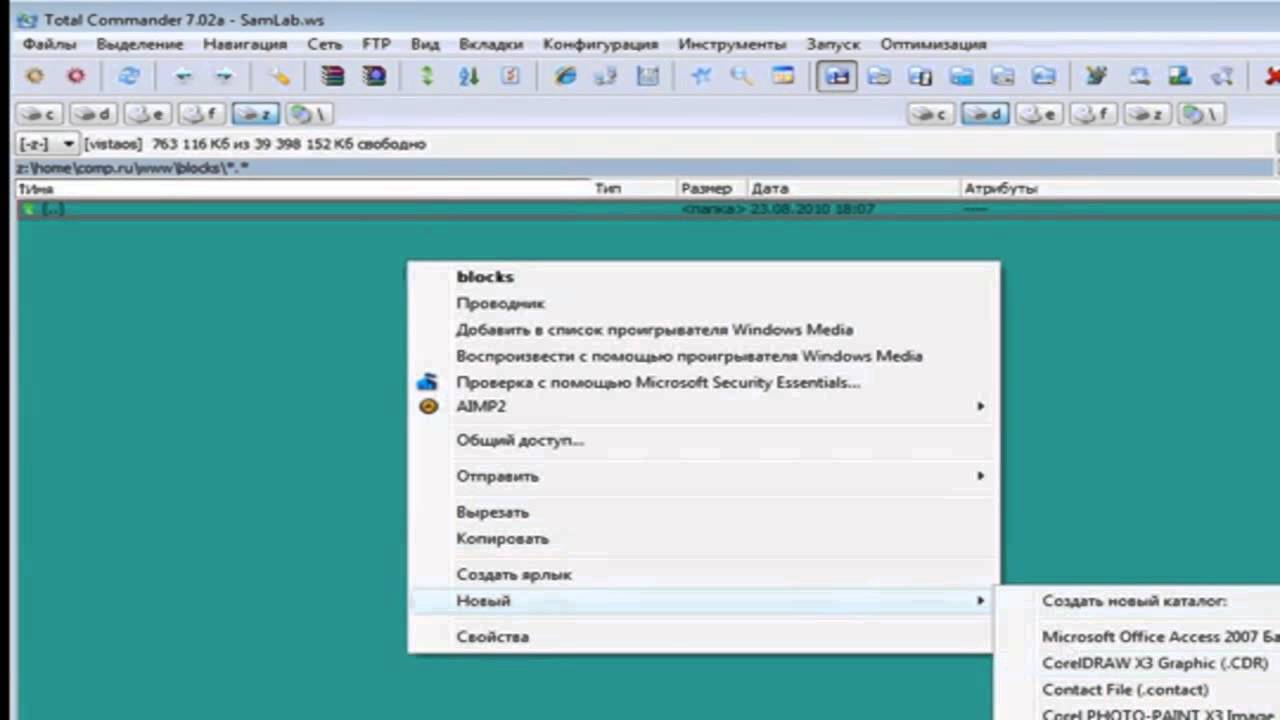Choose Проводник in the context menu
This screenshot has width=1280, height=720.
(x=702, y=303)
